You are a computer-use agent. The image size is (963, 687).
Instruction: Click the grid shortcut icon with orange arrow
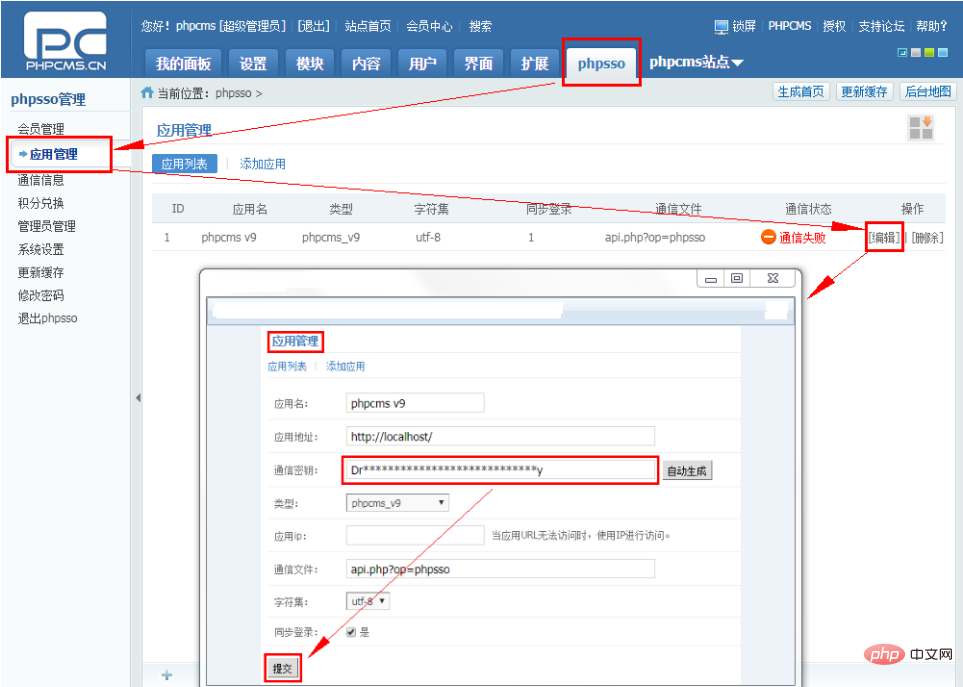921,128
